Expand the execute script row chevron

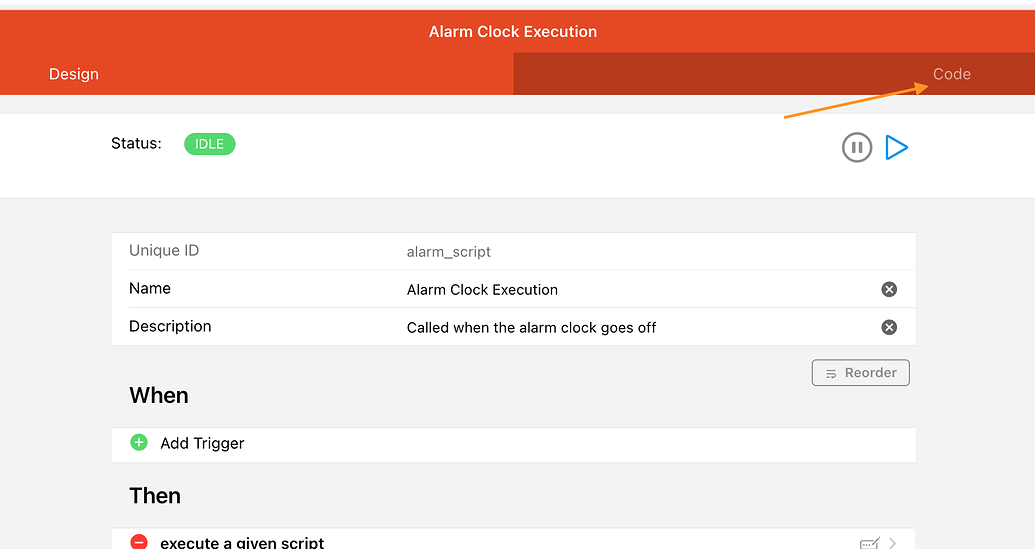892,543
